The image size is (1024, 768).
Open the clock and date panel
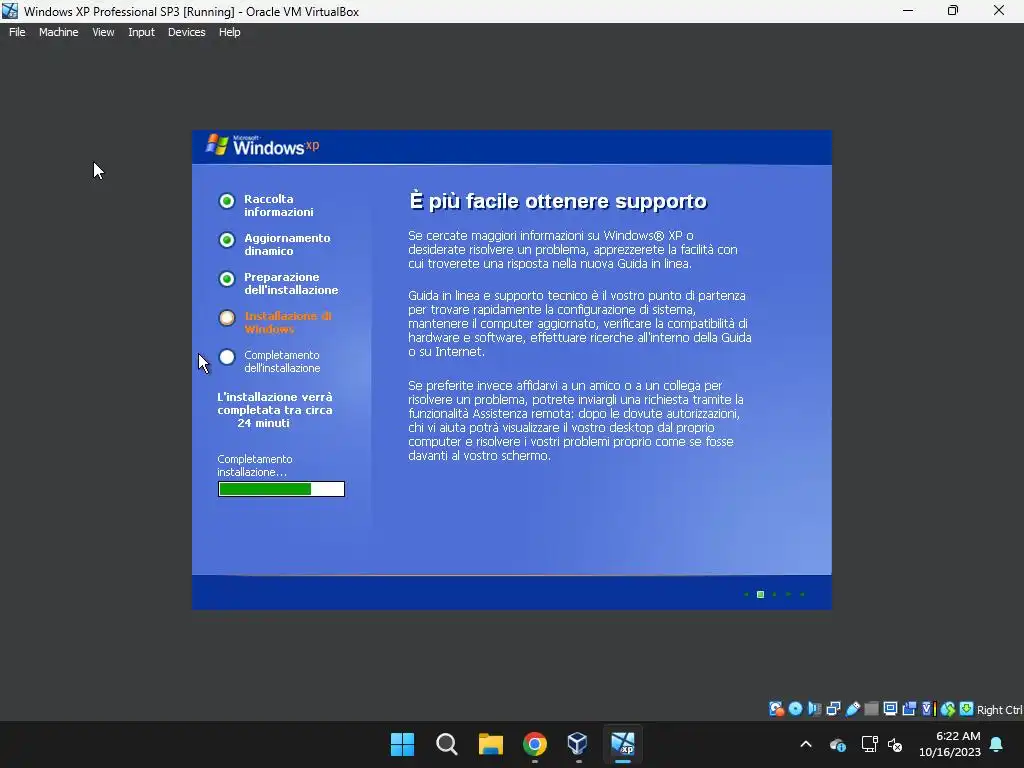tap(950, 744)
